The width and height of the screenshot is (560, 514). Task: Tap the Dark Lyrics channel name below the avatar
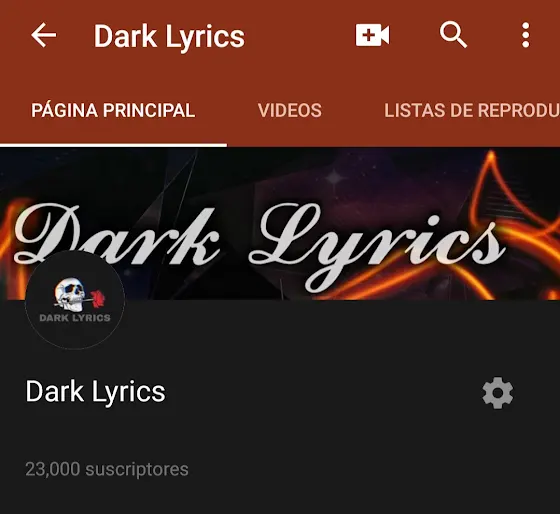tap(95, 392)
